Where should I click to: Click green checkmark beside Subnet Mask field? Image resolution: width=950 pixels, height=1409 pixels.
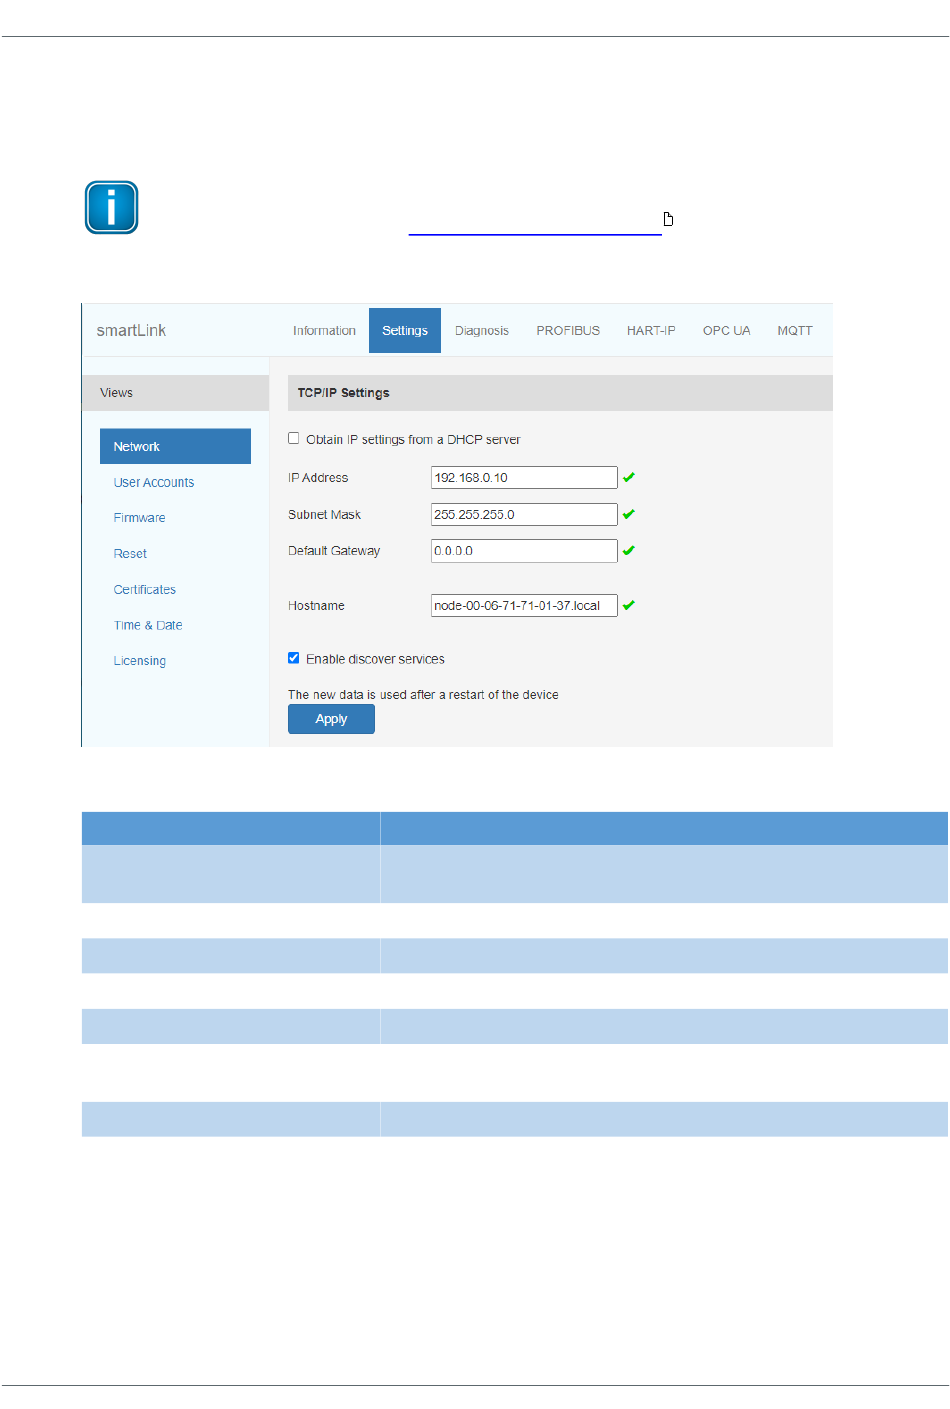629,514
